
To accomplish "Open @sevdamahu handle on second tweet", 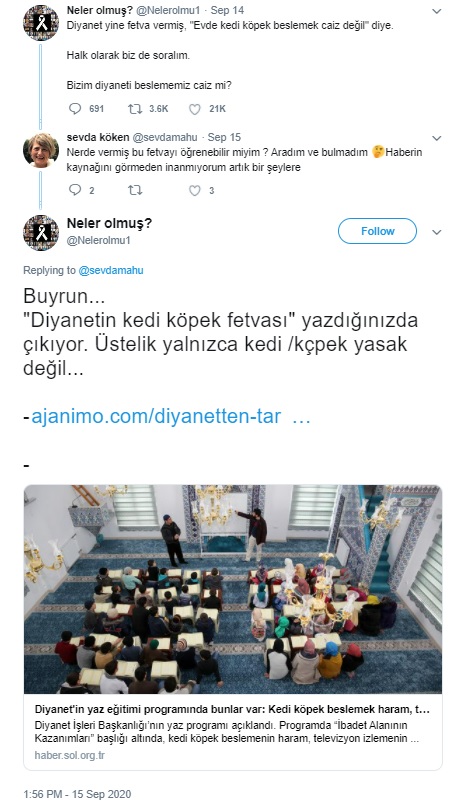I will [x=165, y=137].
